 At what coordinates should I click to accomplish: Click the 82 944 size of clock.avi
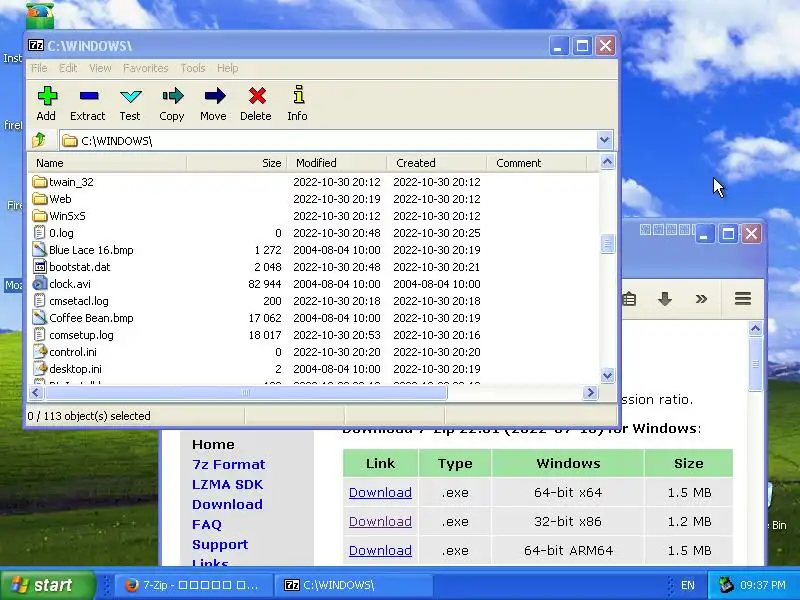click(264, 284)
